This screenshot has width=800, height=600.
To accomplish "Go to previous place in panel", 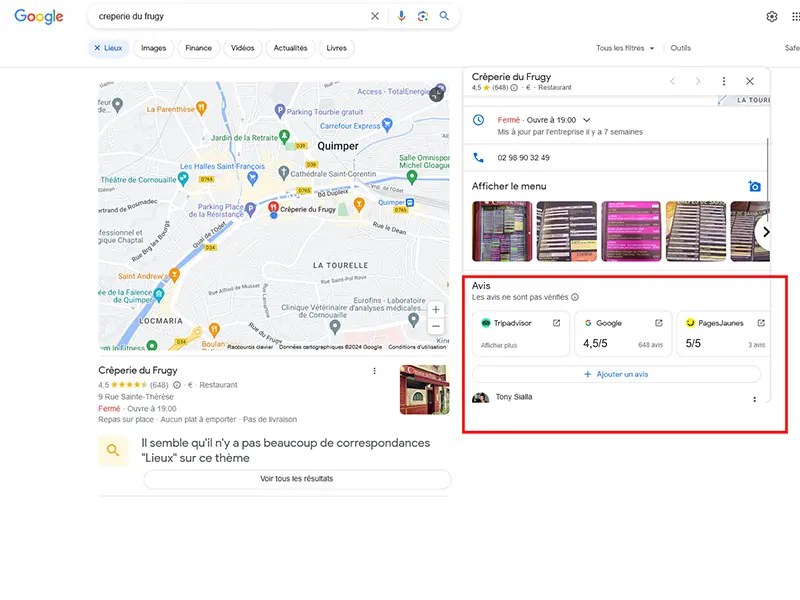I will [x=672, y=81].
